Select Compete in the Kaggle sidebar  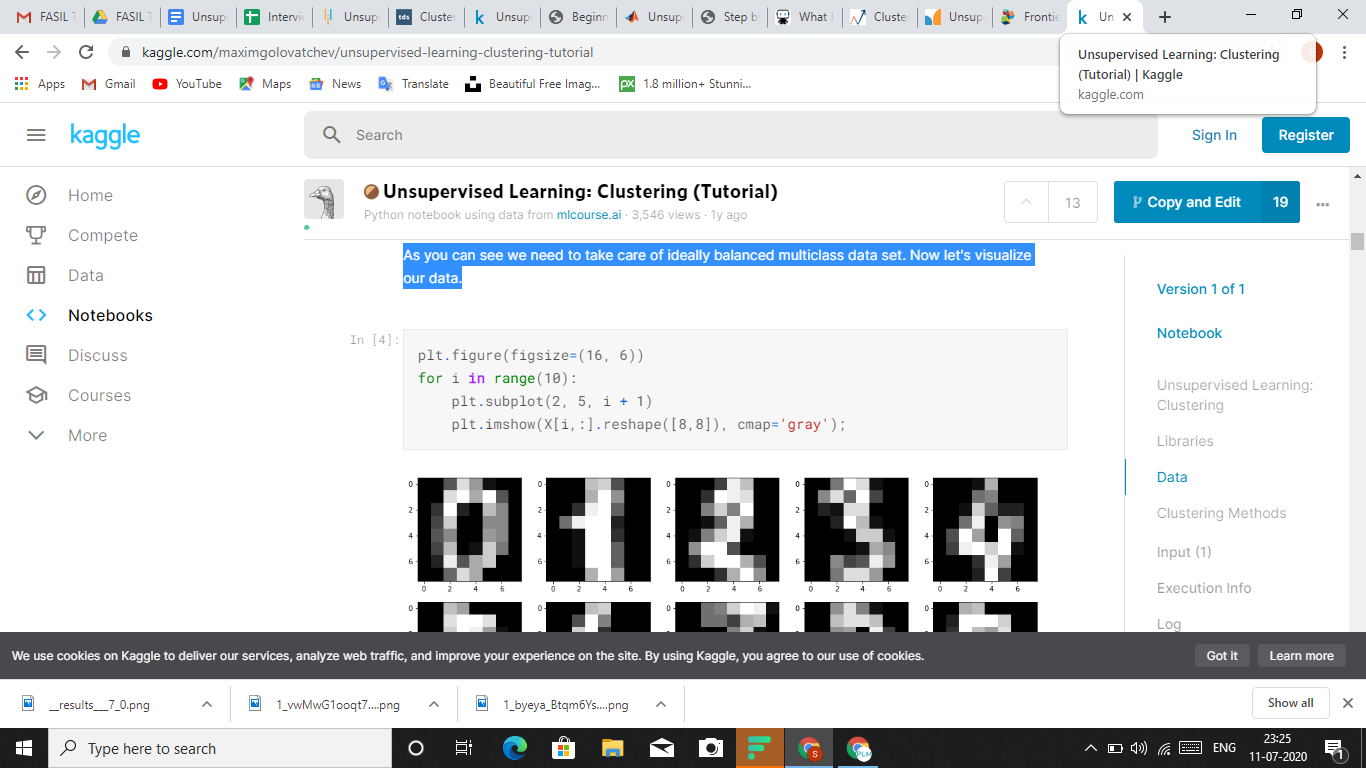(103, 235)
